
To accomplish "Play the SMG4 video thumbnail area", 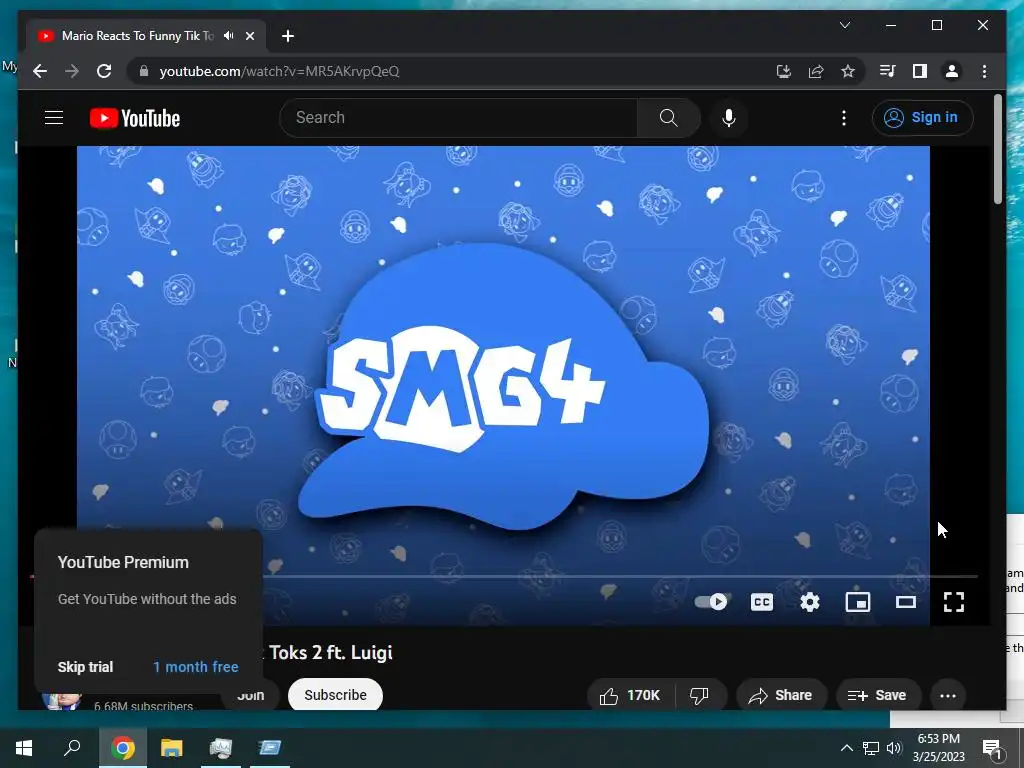I will click(x=503, y=385).
